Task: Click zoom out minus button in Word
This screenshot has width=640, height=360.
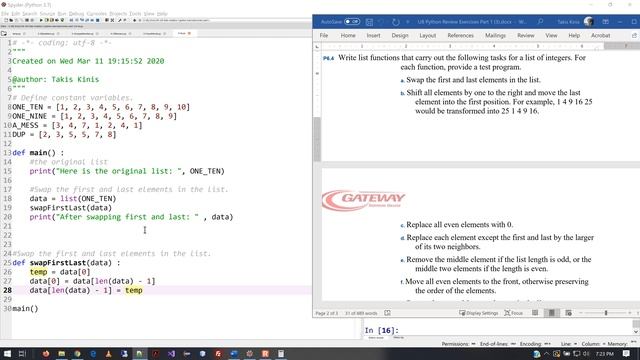Action: [581, 313]
